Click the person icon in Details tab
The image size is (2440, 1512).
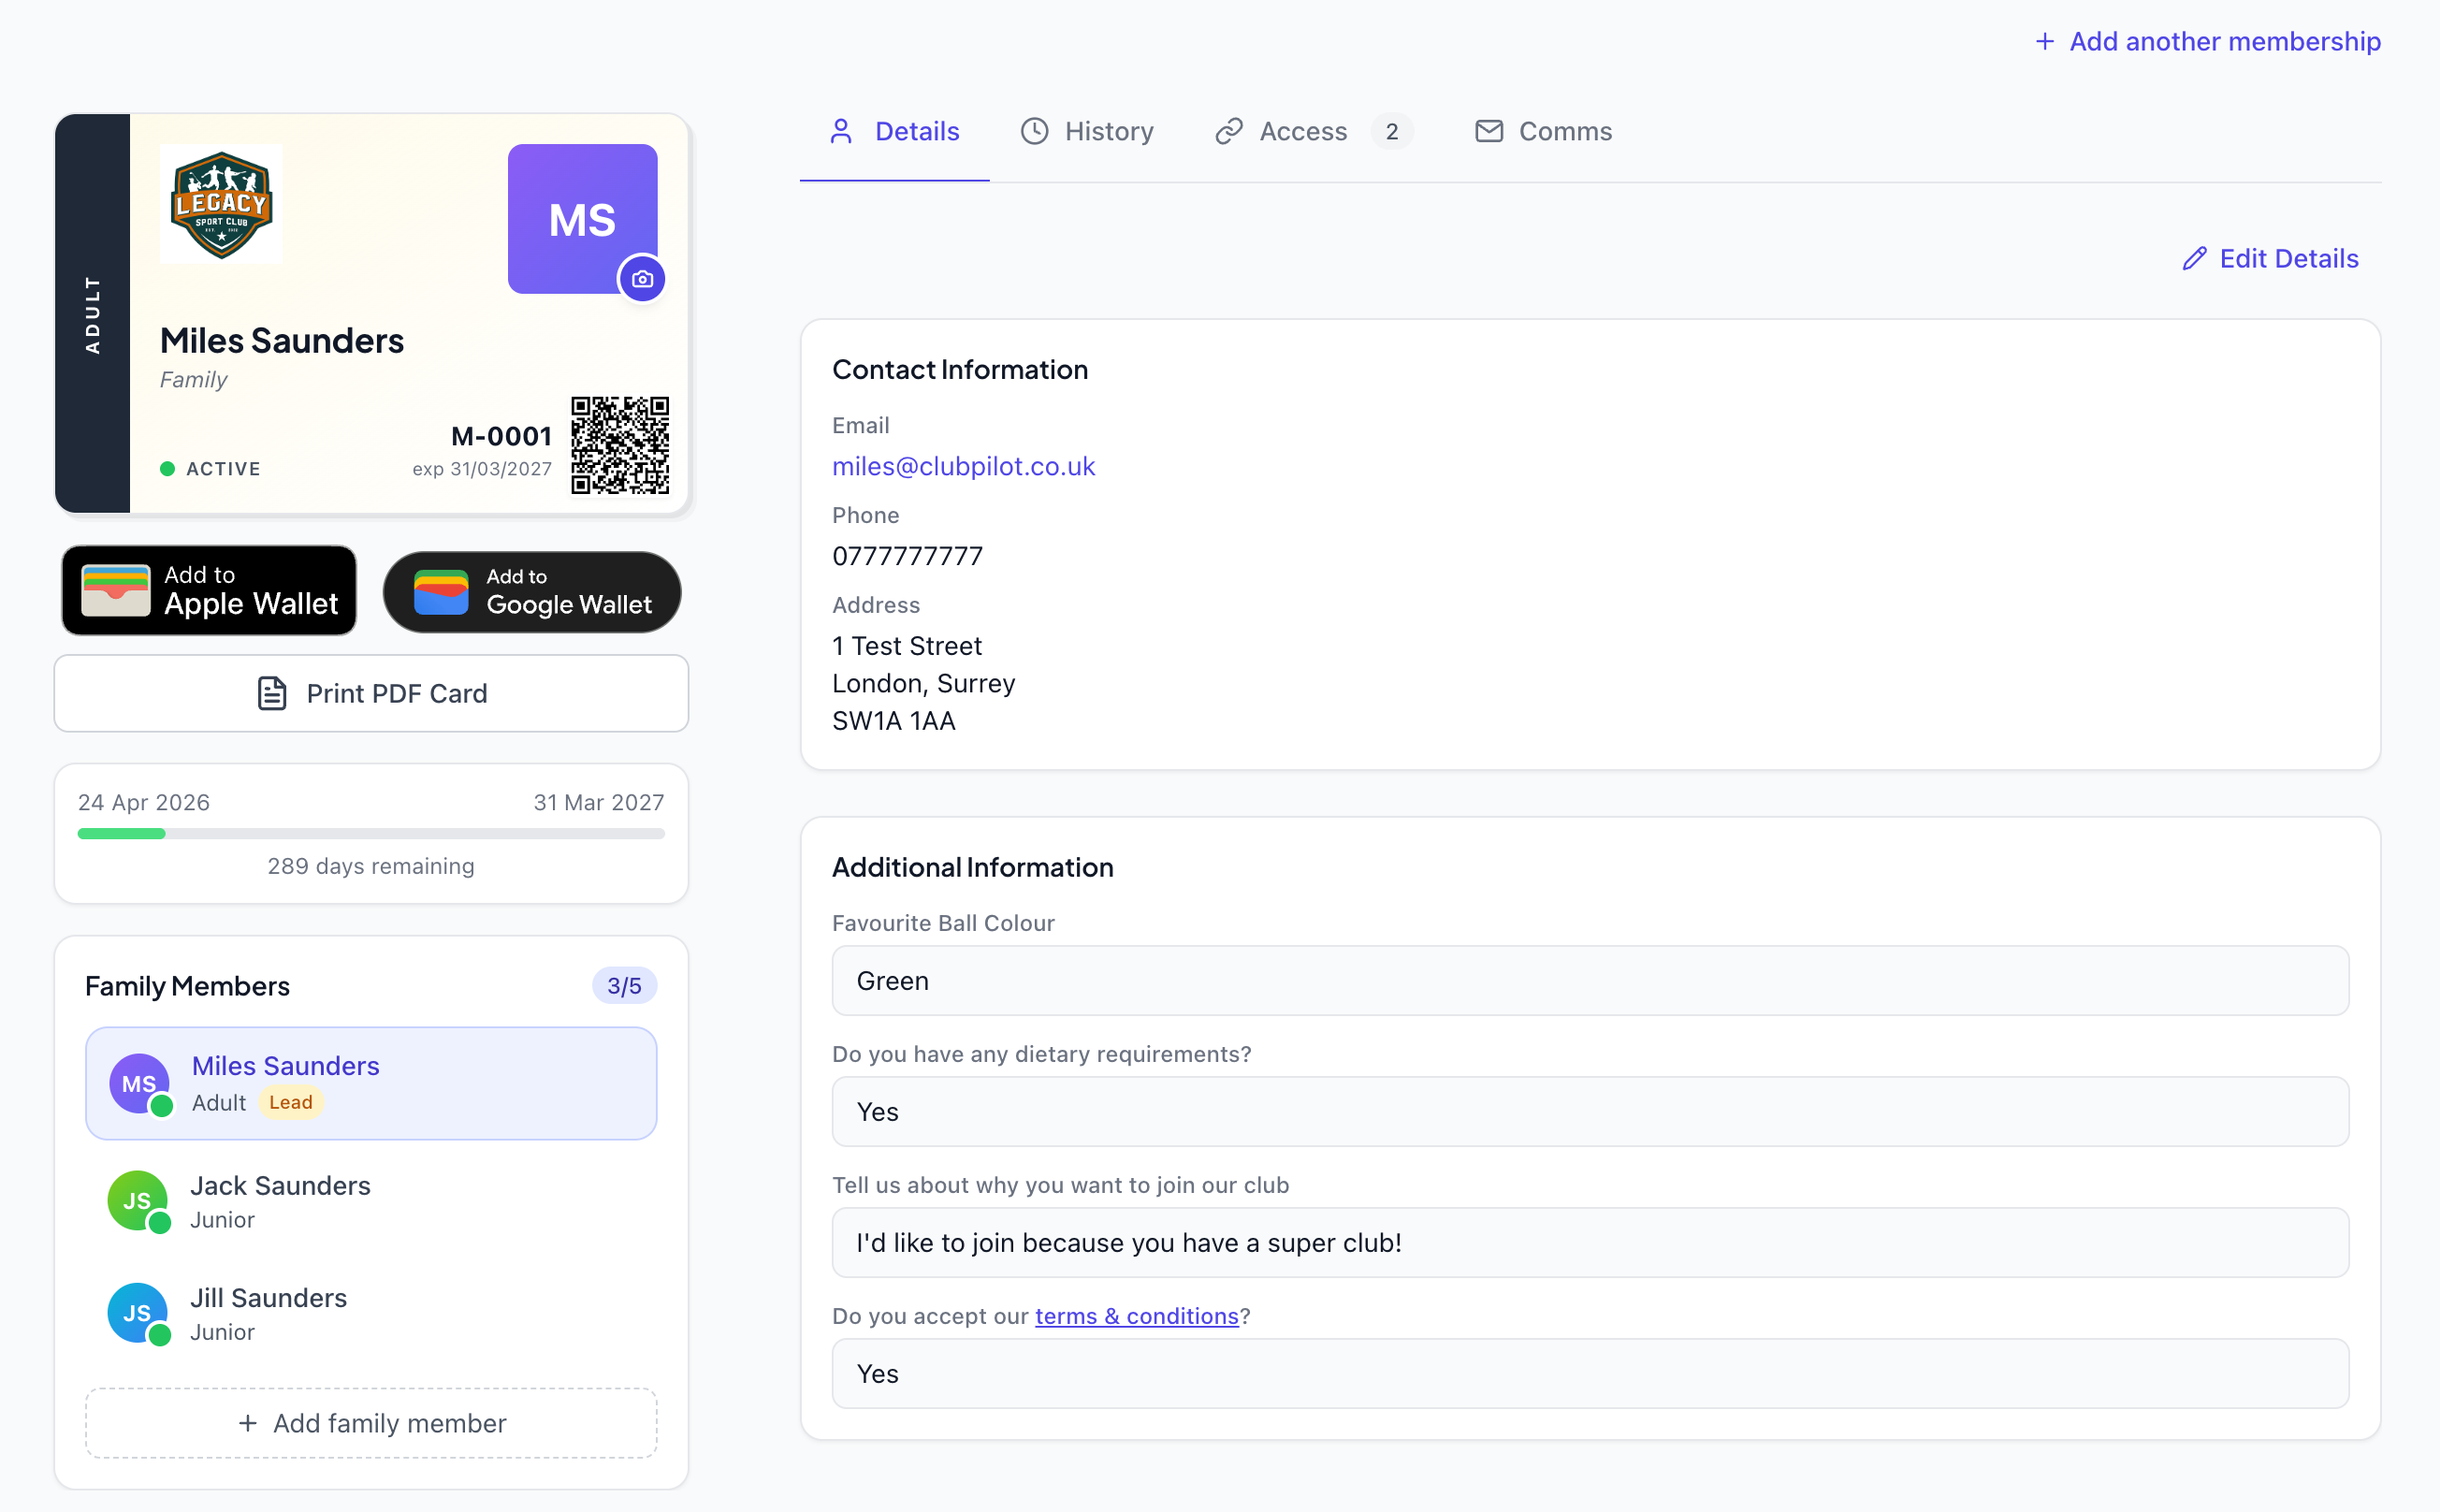coord(841,131)
